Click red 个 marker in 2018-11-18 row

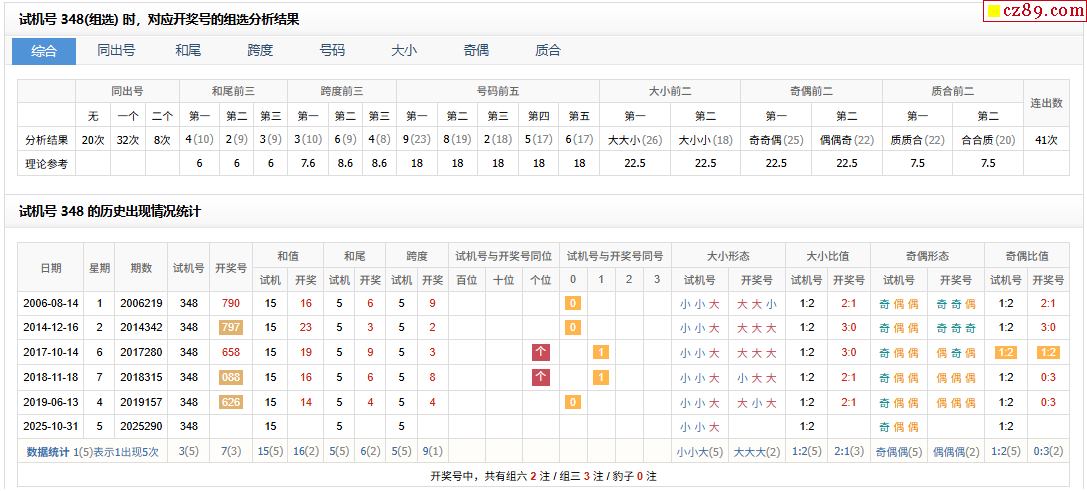pyautogui.click(x=541, y=377)
